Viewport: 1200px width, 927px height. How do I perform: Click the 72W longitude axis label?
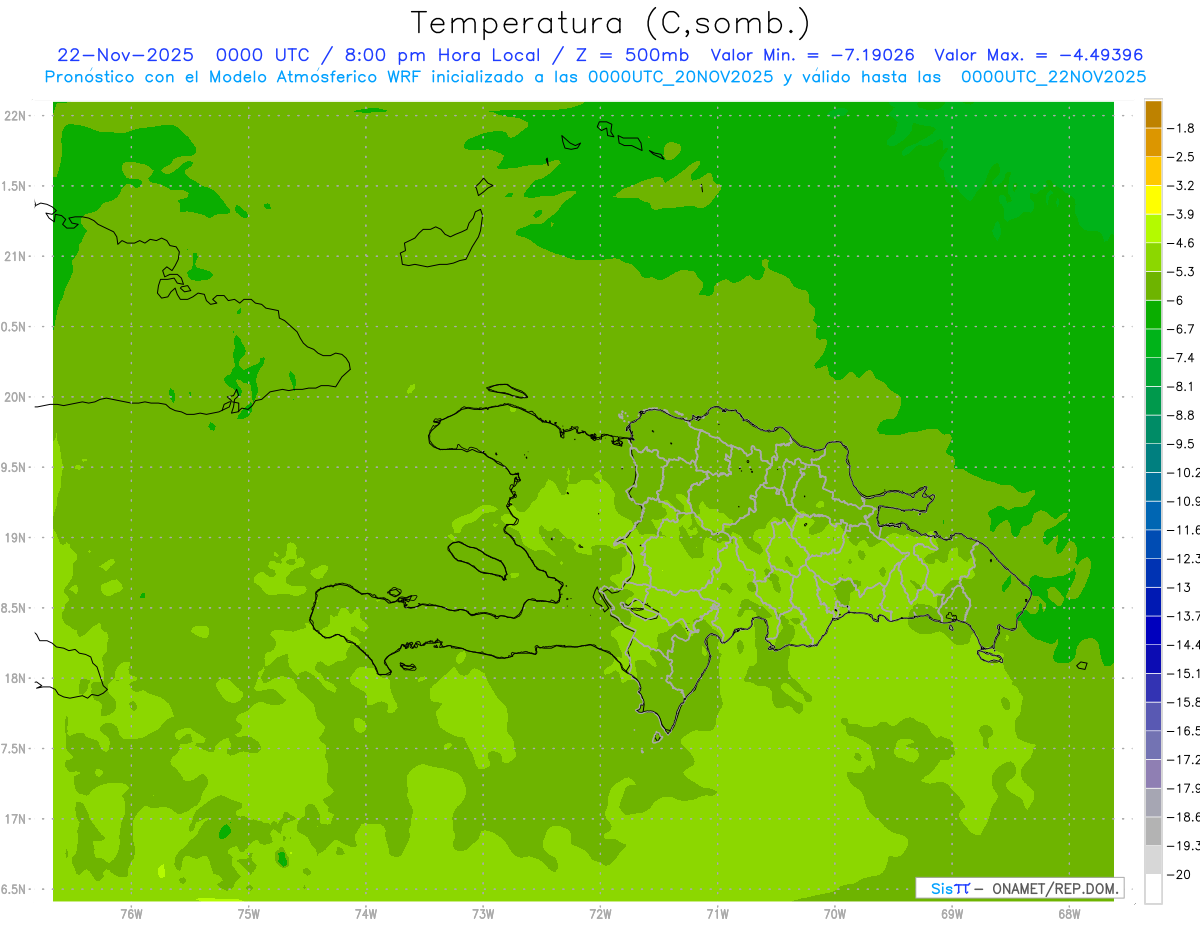point(600,913)
